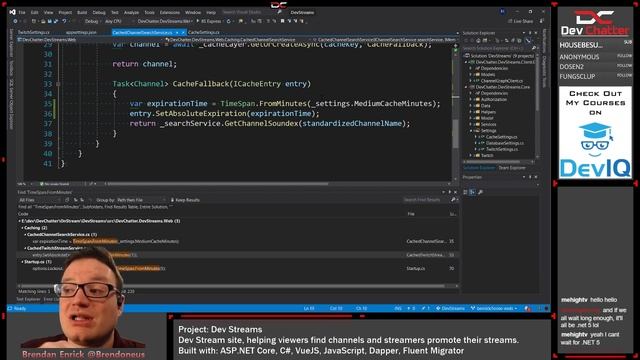Viewport: 640px width, 360px height.
Task: Open the Server Explorer side tab
Action: pyautogui.click(x=11, y=43)
